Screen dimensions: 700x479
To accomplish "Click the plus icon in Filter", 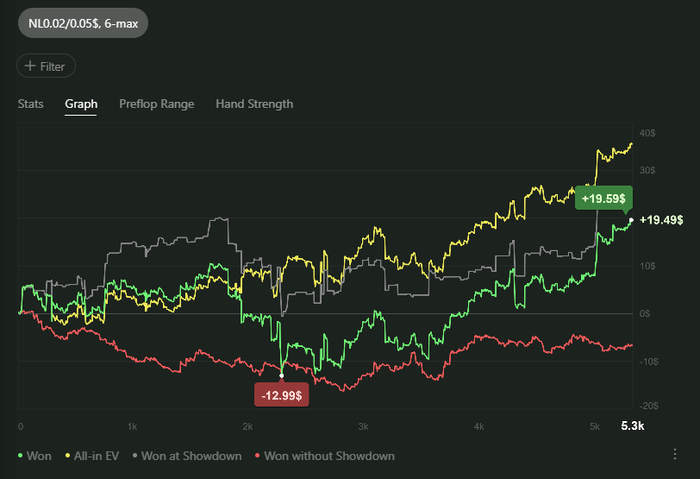I will (x=30, y=66).
